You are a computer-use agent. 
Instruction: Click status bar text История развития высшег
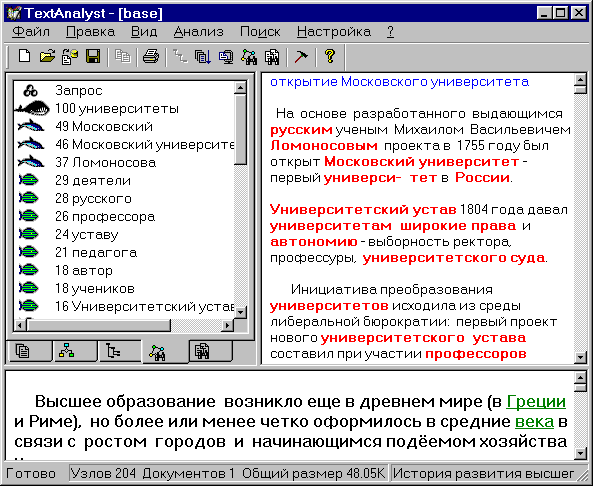(x=484, y=474)
